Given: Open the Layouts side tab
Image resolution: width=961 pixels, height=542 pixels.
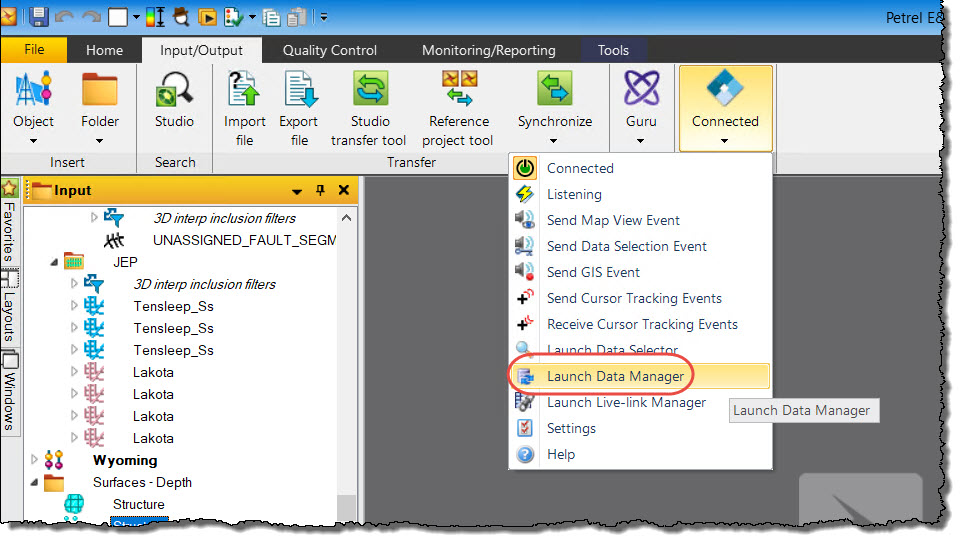Looking at the screenshot, I should [9, 308].
